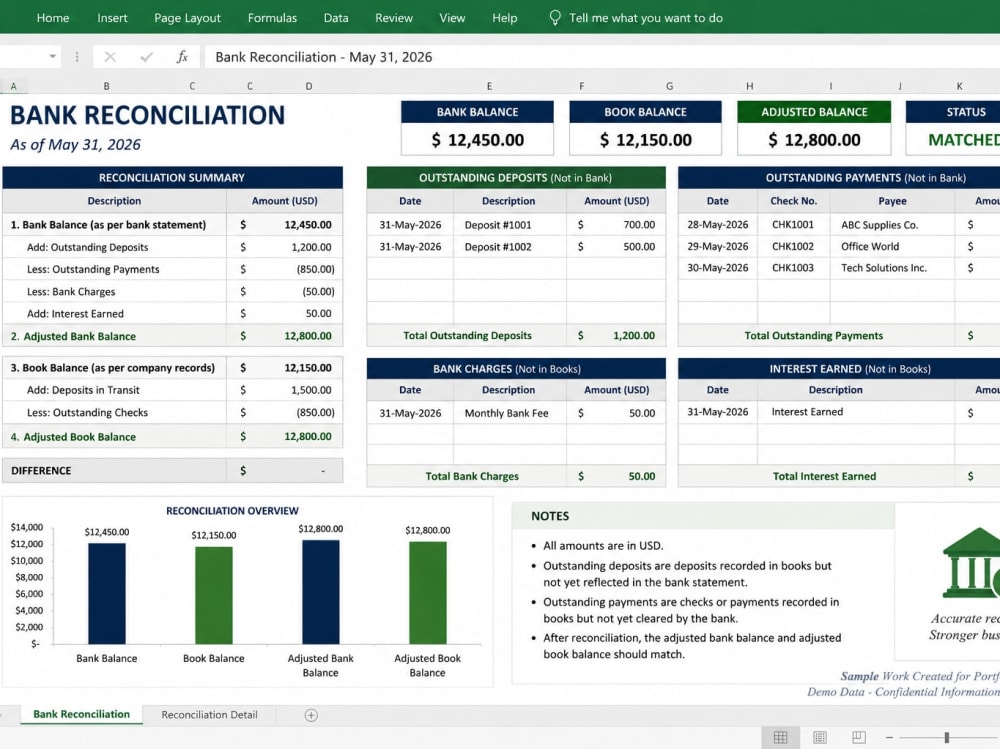Click the green bank building image
Viewport: 1000px width, 749px height.
[971, 563]
